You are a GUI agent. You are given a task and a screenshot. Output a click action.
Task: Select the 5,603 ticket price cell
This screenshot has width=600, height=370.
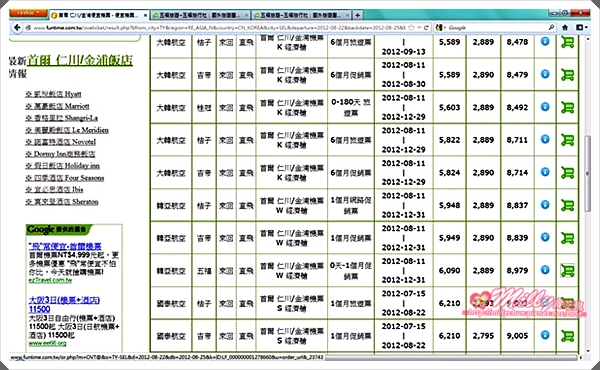450,108
